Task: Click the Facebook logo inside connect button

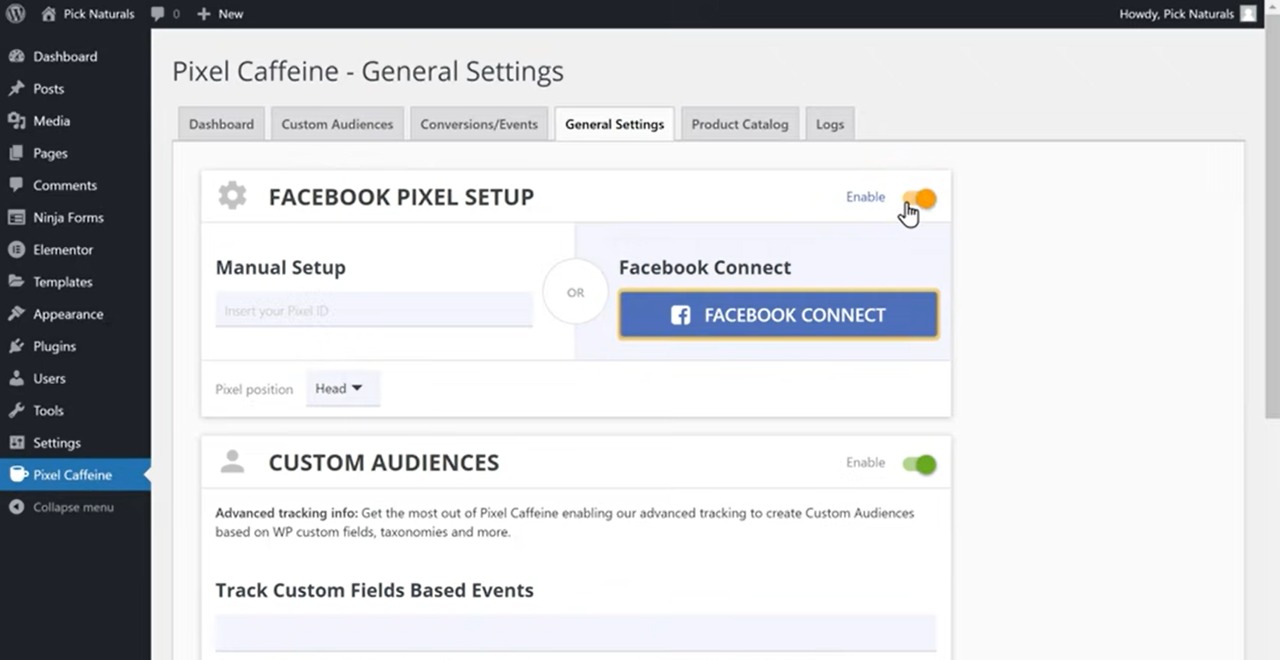Action: (x=680, y=315)
